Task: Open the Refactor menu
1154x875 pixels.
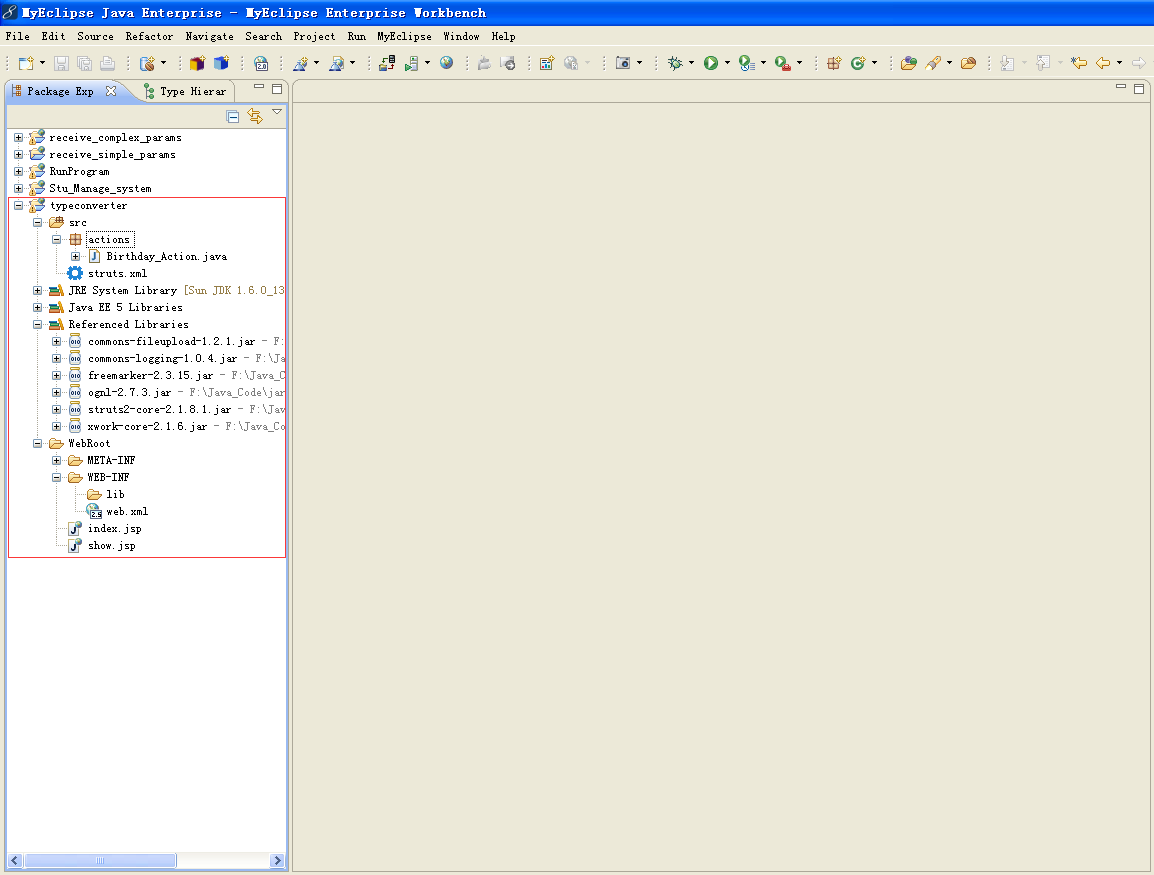Action: [x=149, y=36]
